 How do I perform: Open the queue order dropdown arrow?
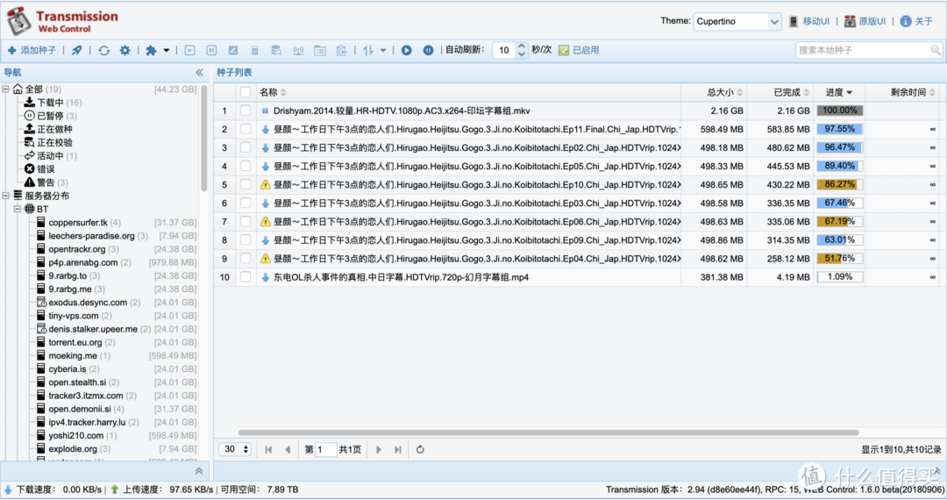[x=383, y=50]
